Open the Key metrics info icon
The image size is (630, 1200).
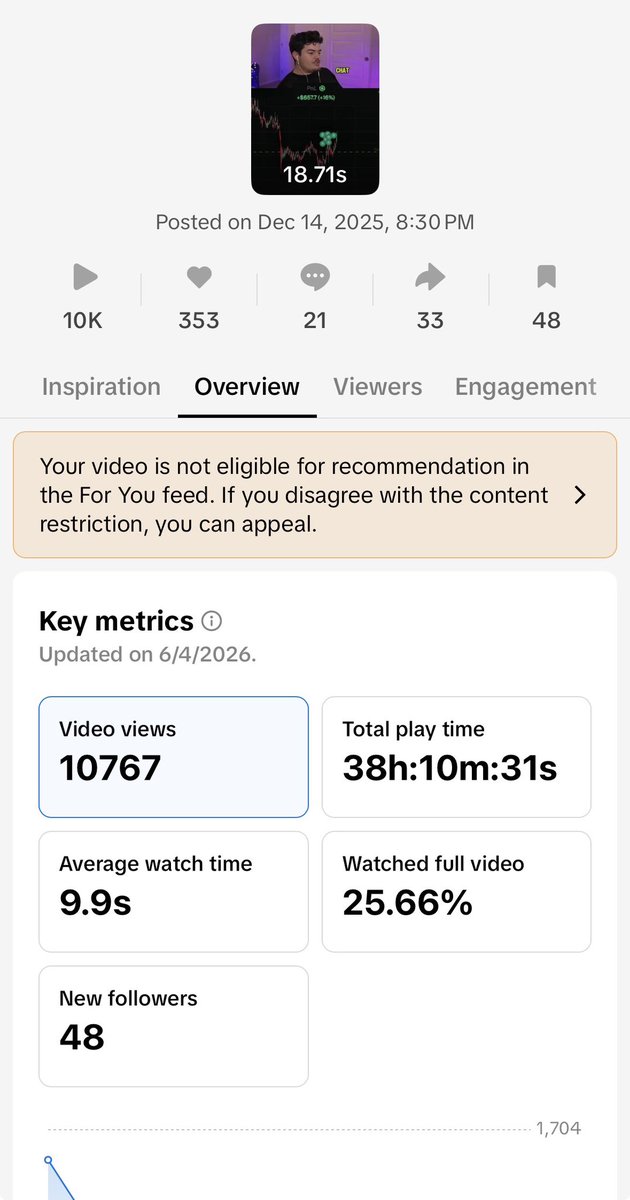(211, 621)
